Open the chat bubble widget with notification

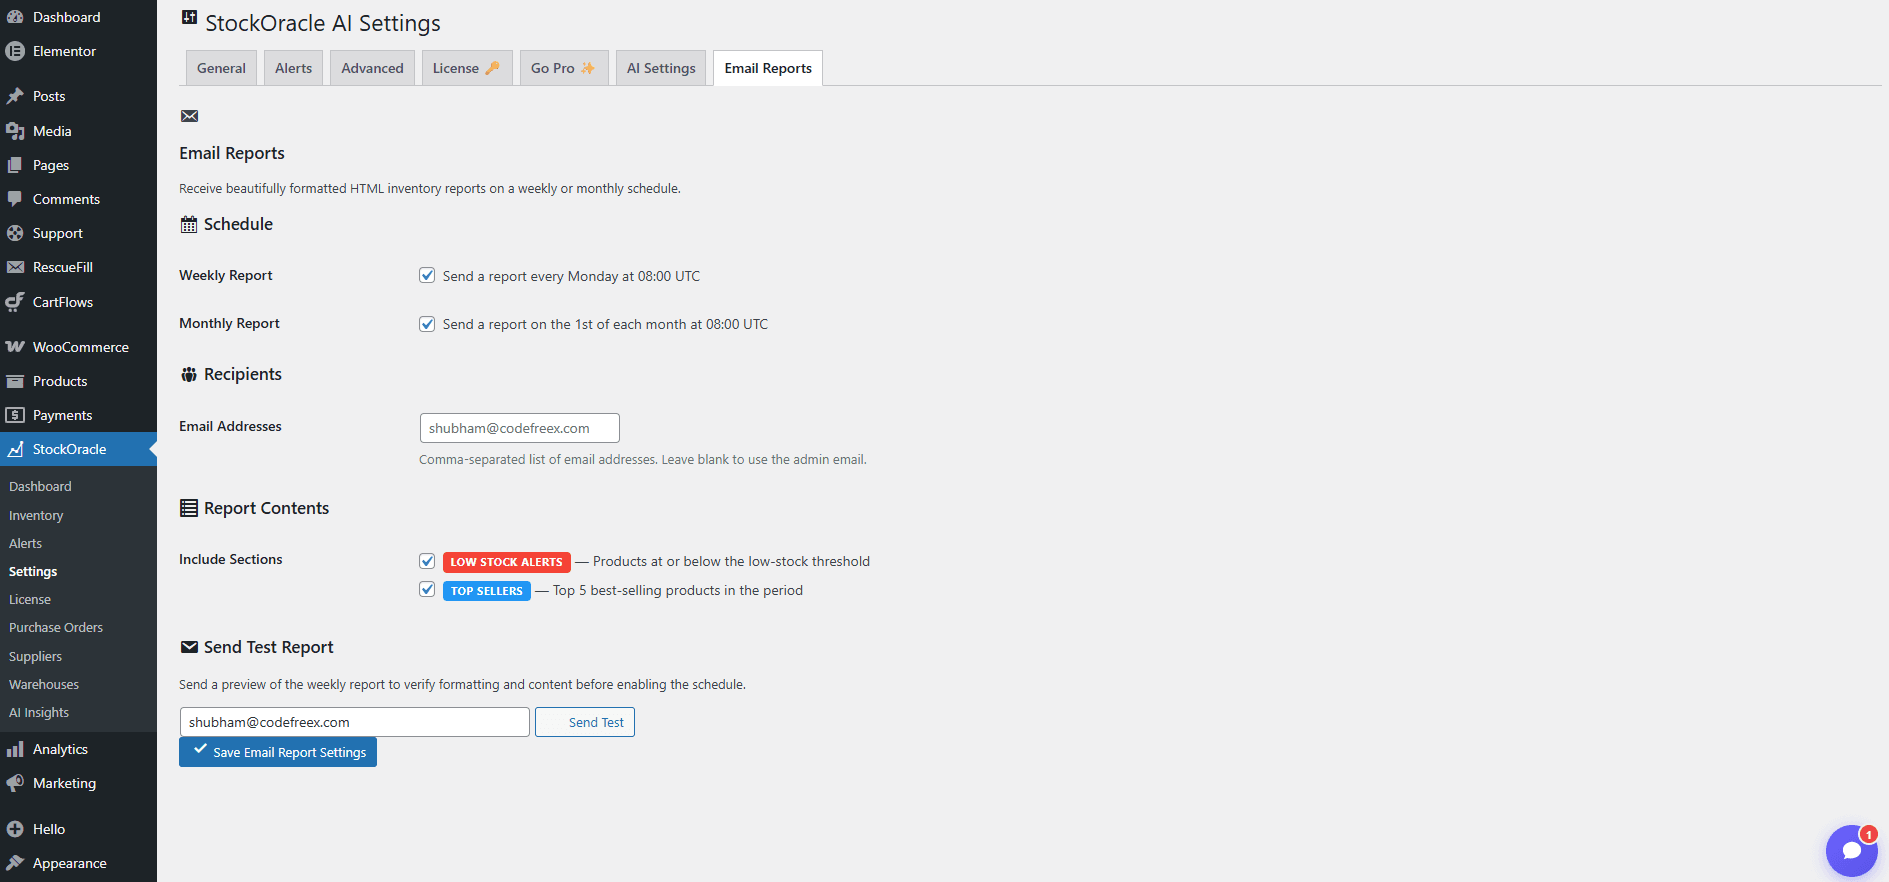click(1852, 851)
